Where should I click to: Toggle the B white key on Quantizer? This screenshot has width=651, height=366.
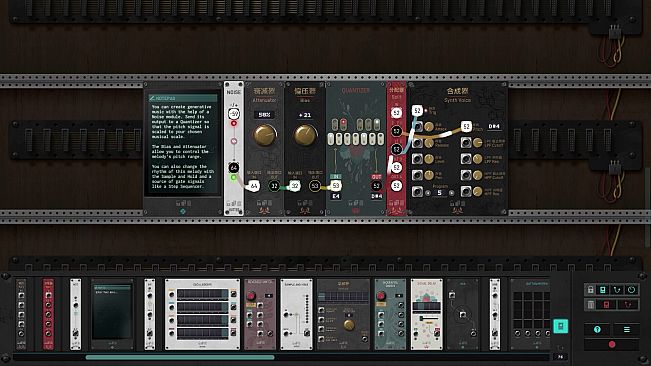pos(381,139)
